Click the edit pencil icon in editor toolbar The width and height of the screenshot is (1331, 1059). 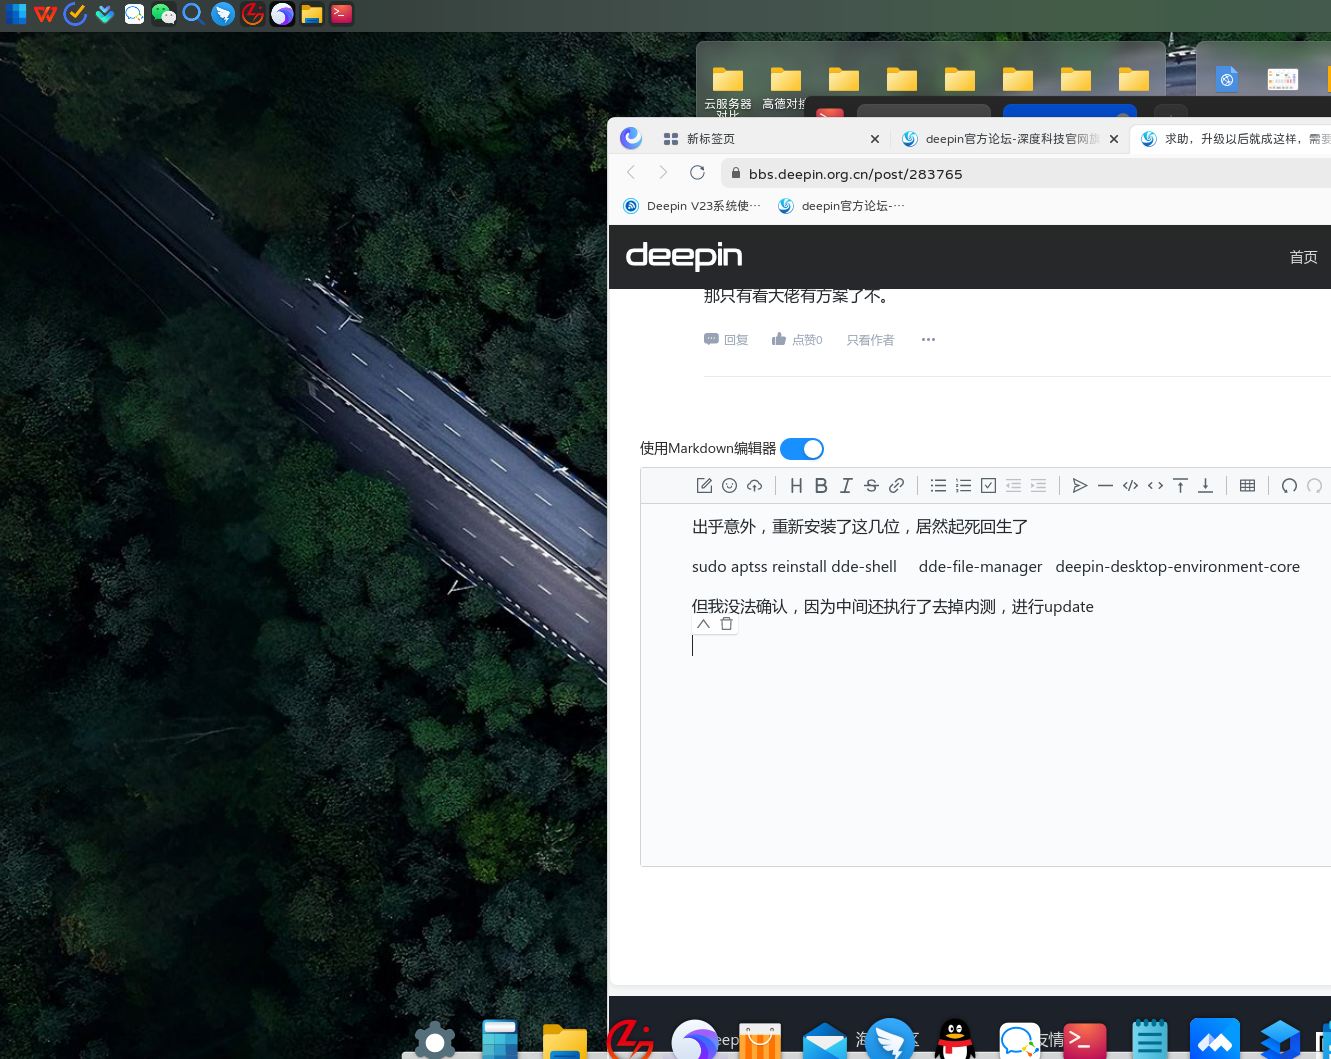(704, 486)
